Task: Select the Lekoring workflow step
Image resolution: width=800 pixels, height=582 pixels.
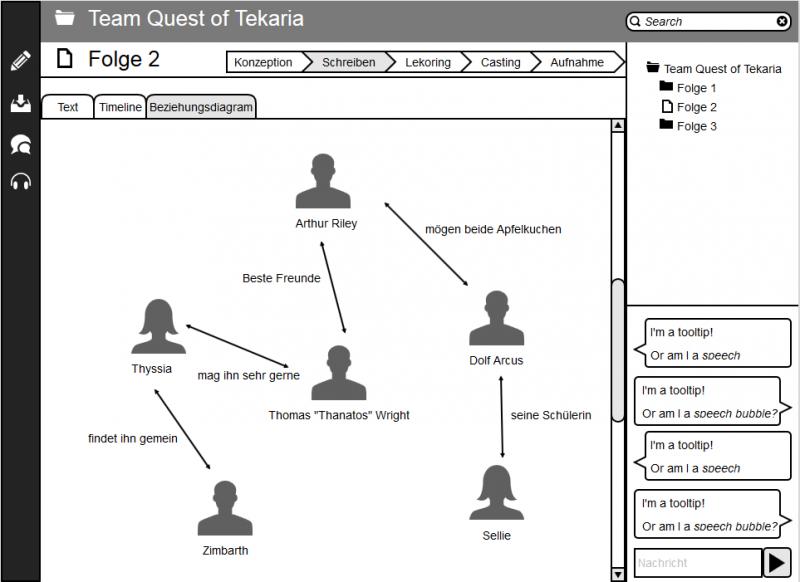Action: (427, 62)
